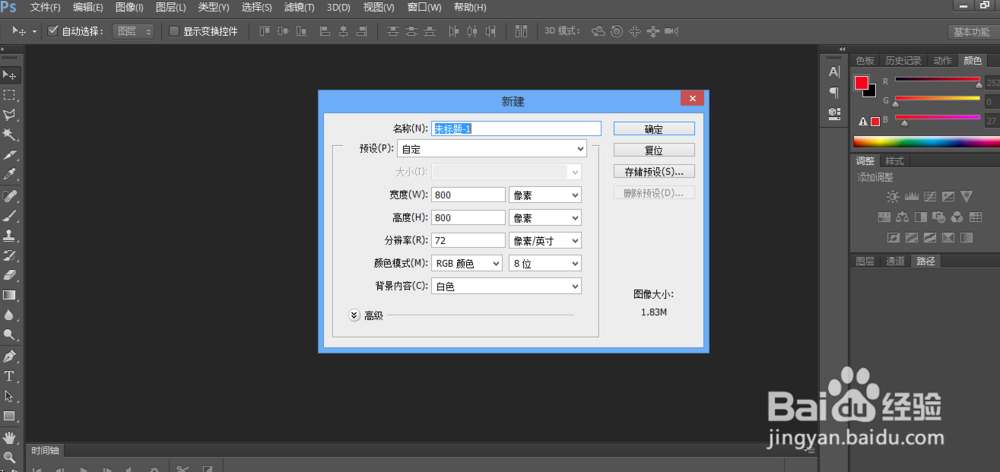Select the Eraser tool
This screenshot has height=472, width=1000.
coord(10,275)
